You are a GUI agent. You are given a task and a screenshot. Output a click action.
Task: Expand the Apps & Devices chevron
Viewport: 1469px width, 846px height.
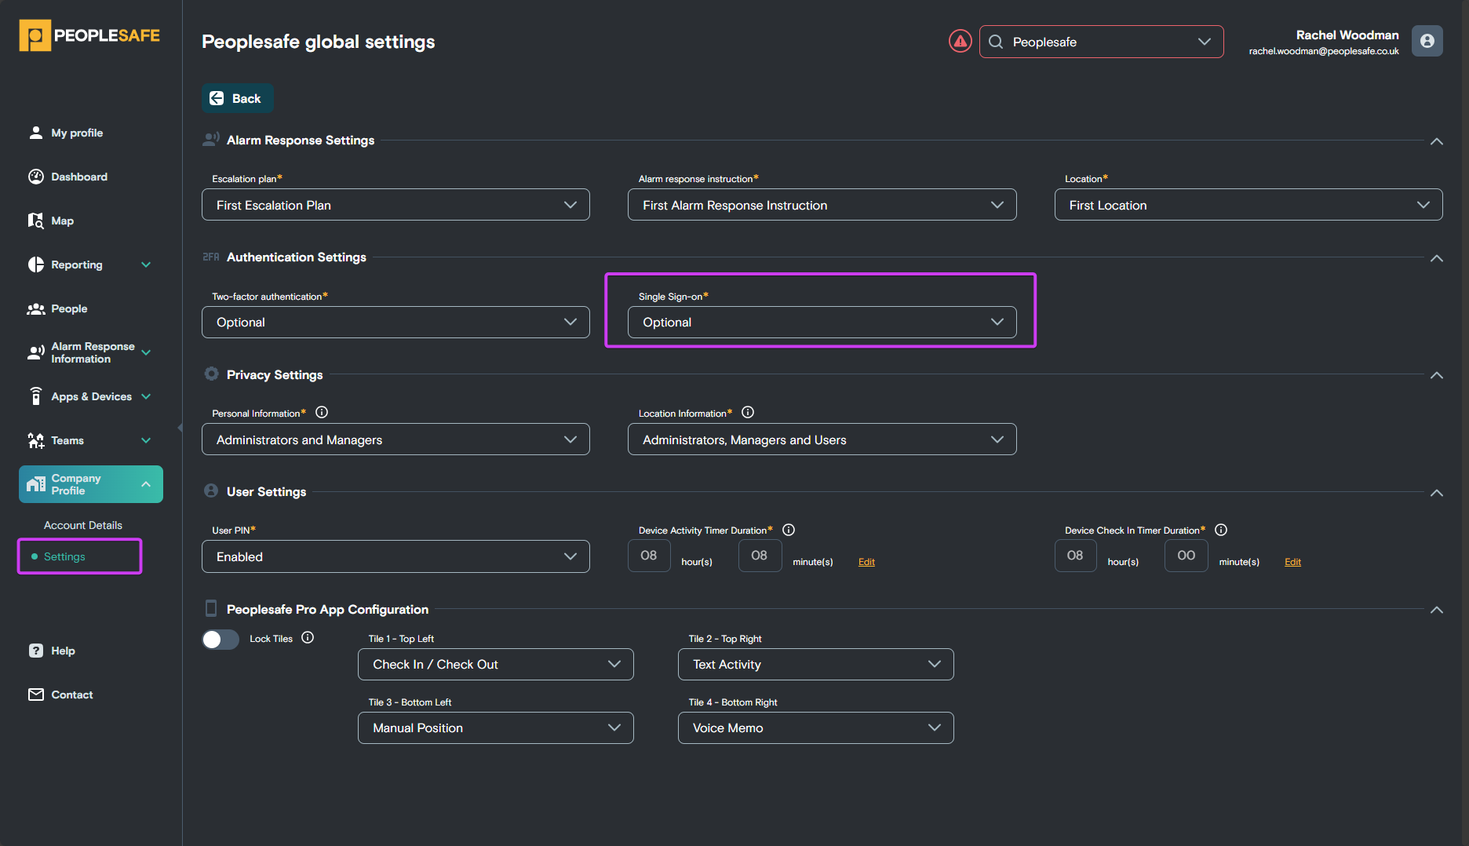(146, 397)
